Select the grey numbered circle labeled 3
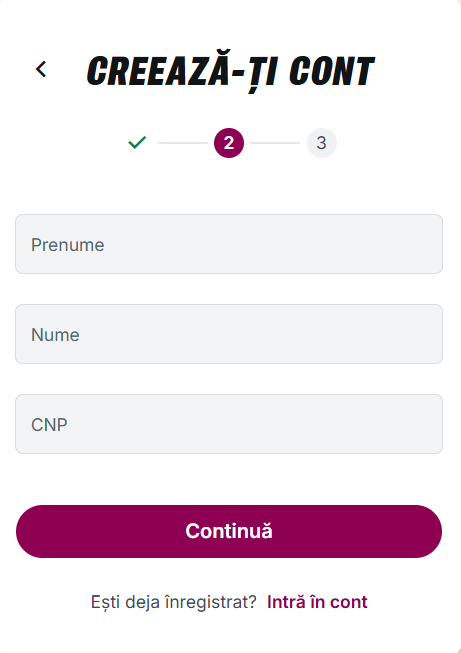 (321, 143)
